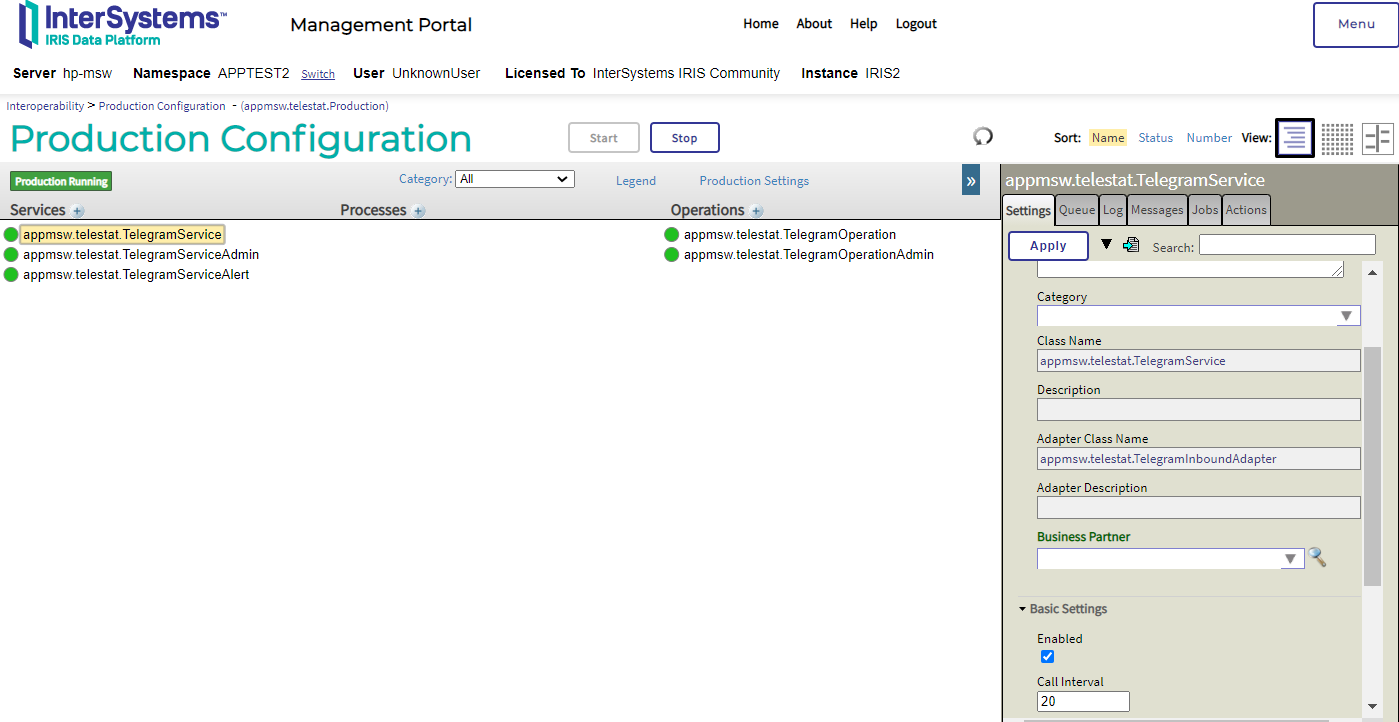Select the monitor grid view icon
The width and height of the screenshot is (1399, 722).
pyautogui.click(x=1337, y=138)
